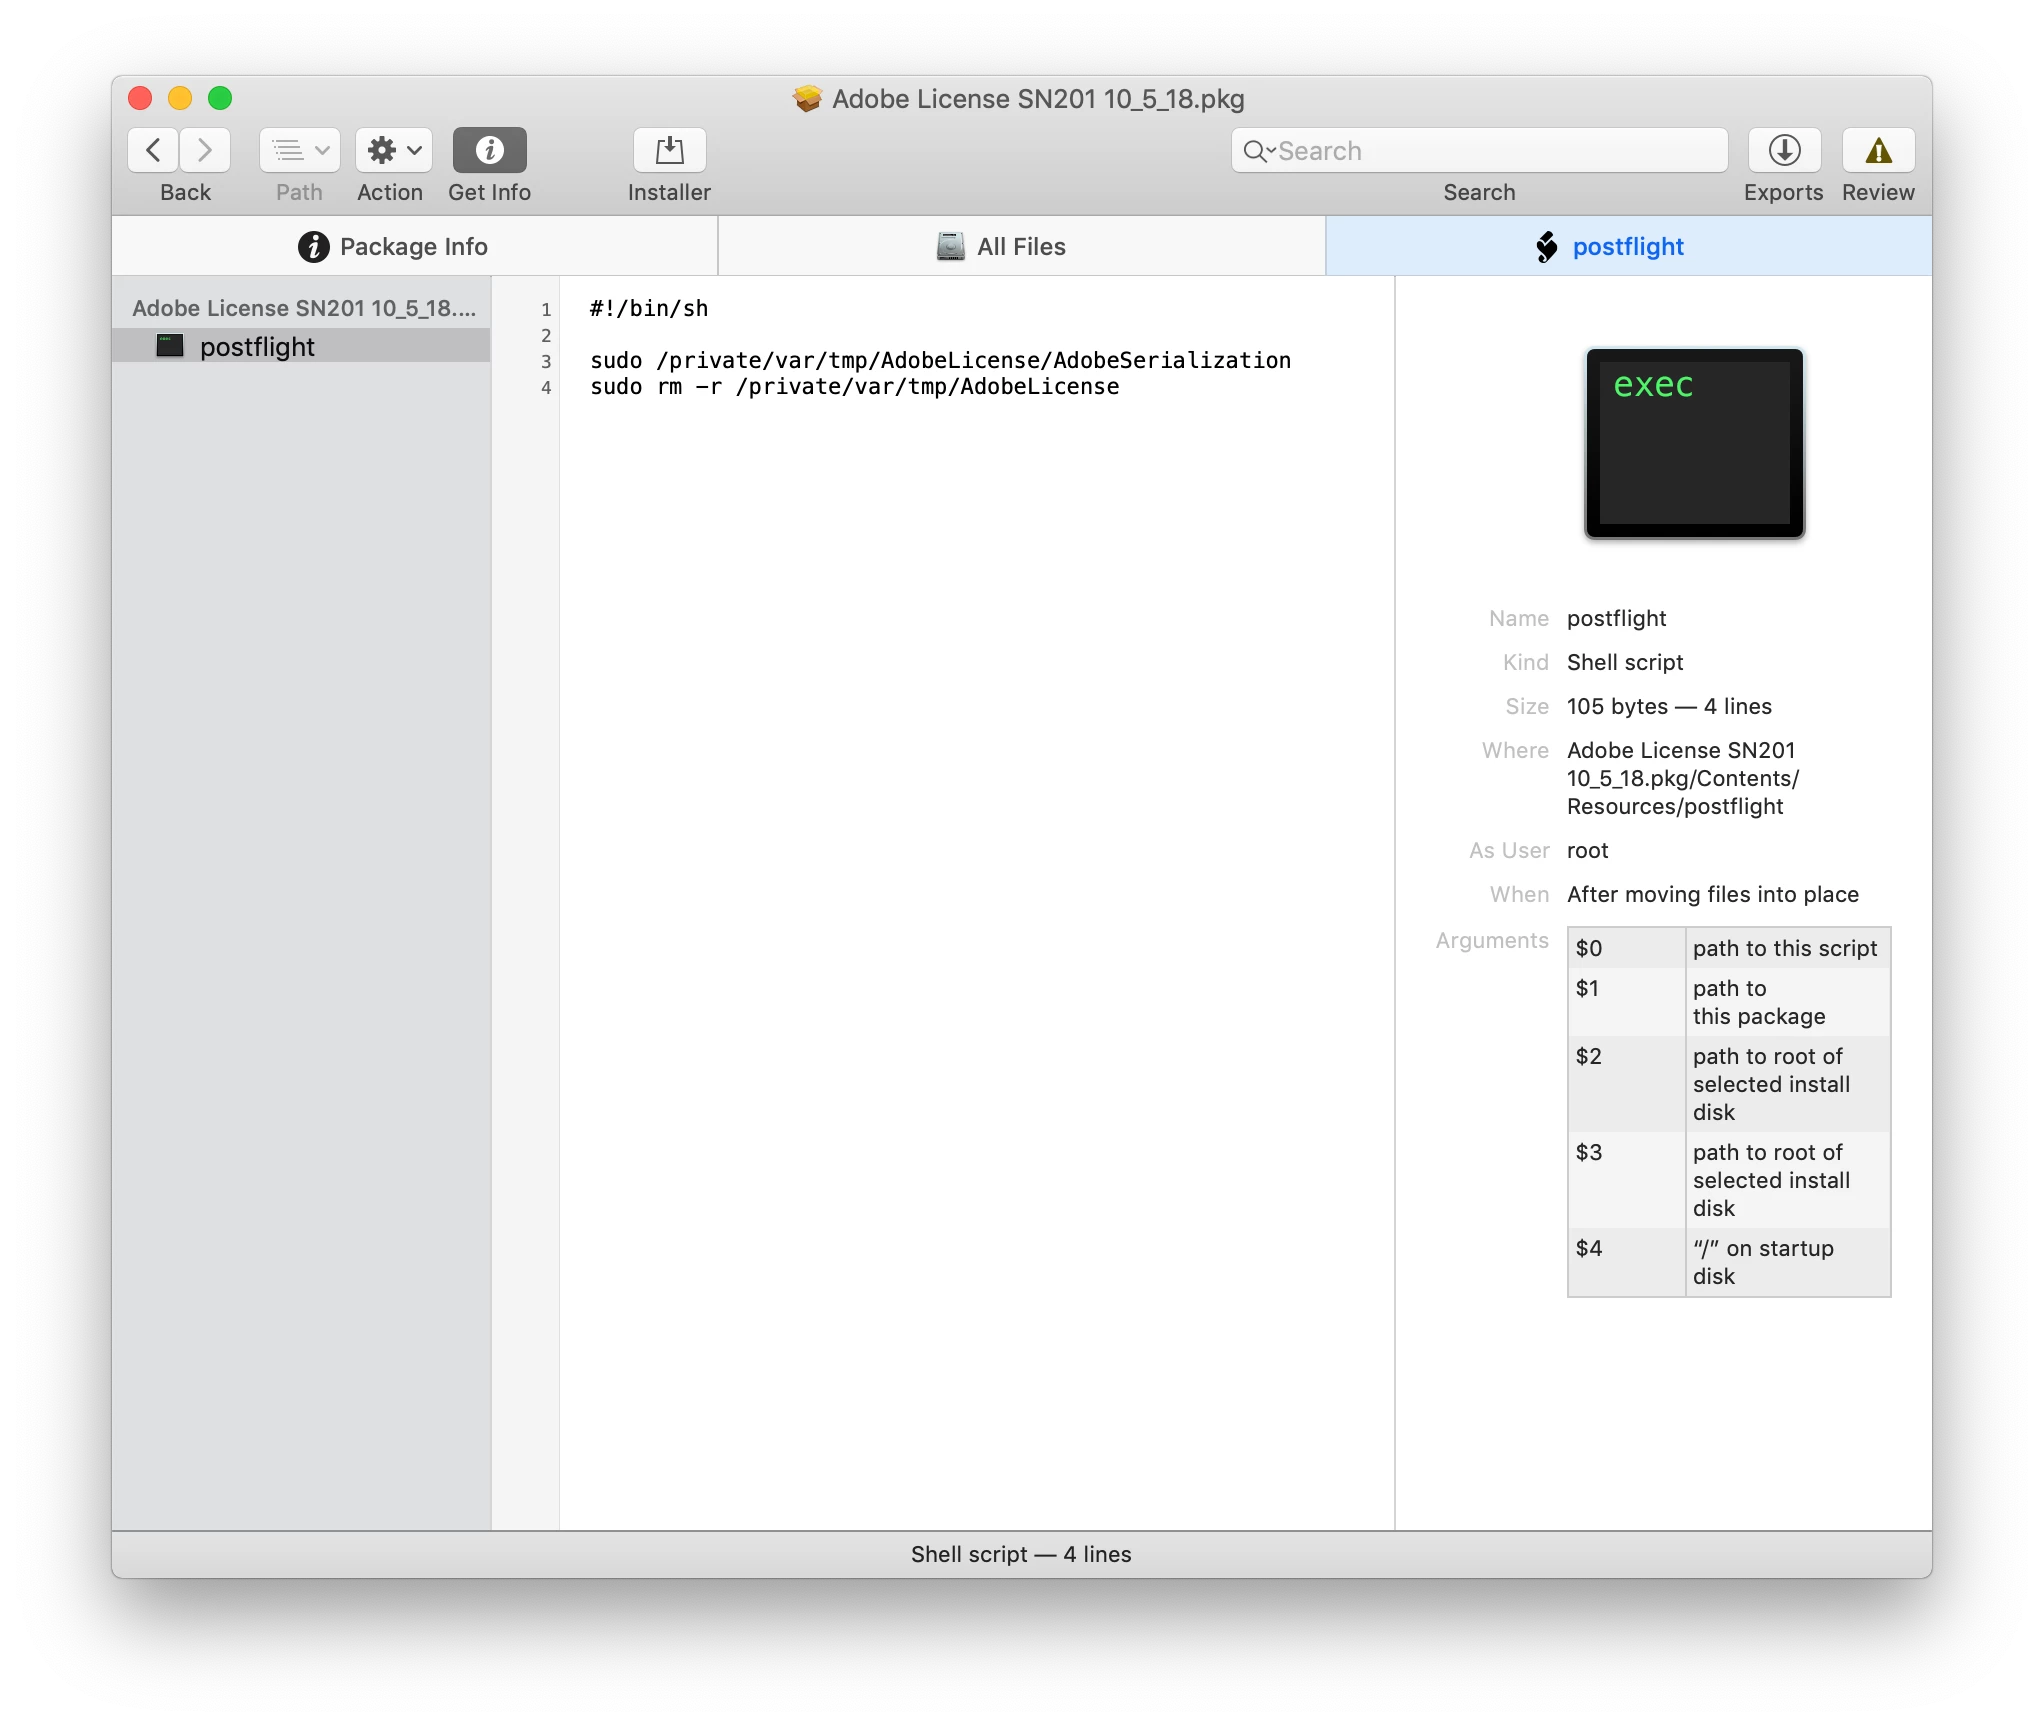
Task: Select the postflight tab
Action: [1629, 246]
